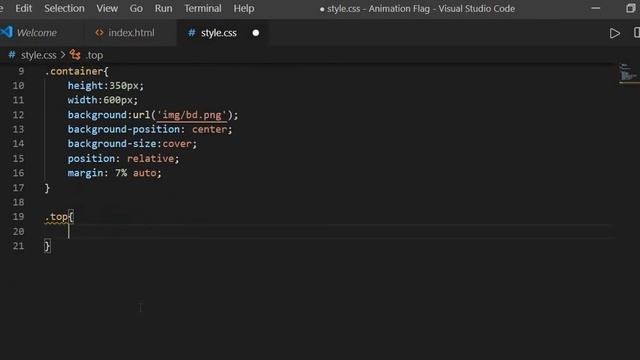Open the Run menu
The image size is (640, 360).
tap(163, 8)
